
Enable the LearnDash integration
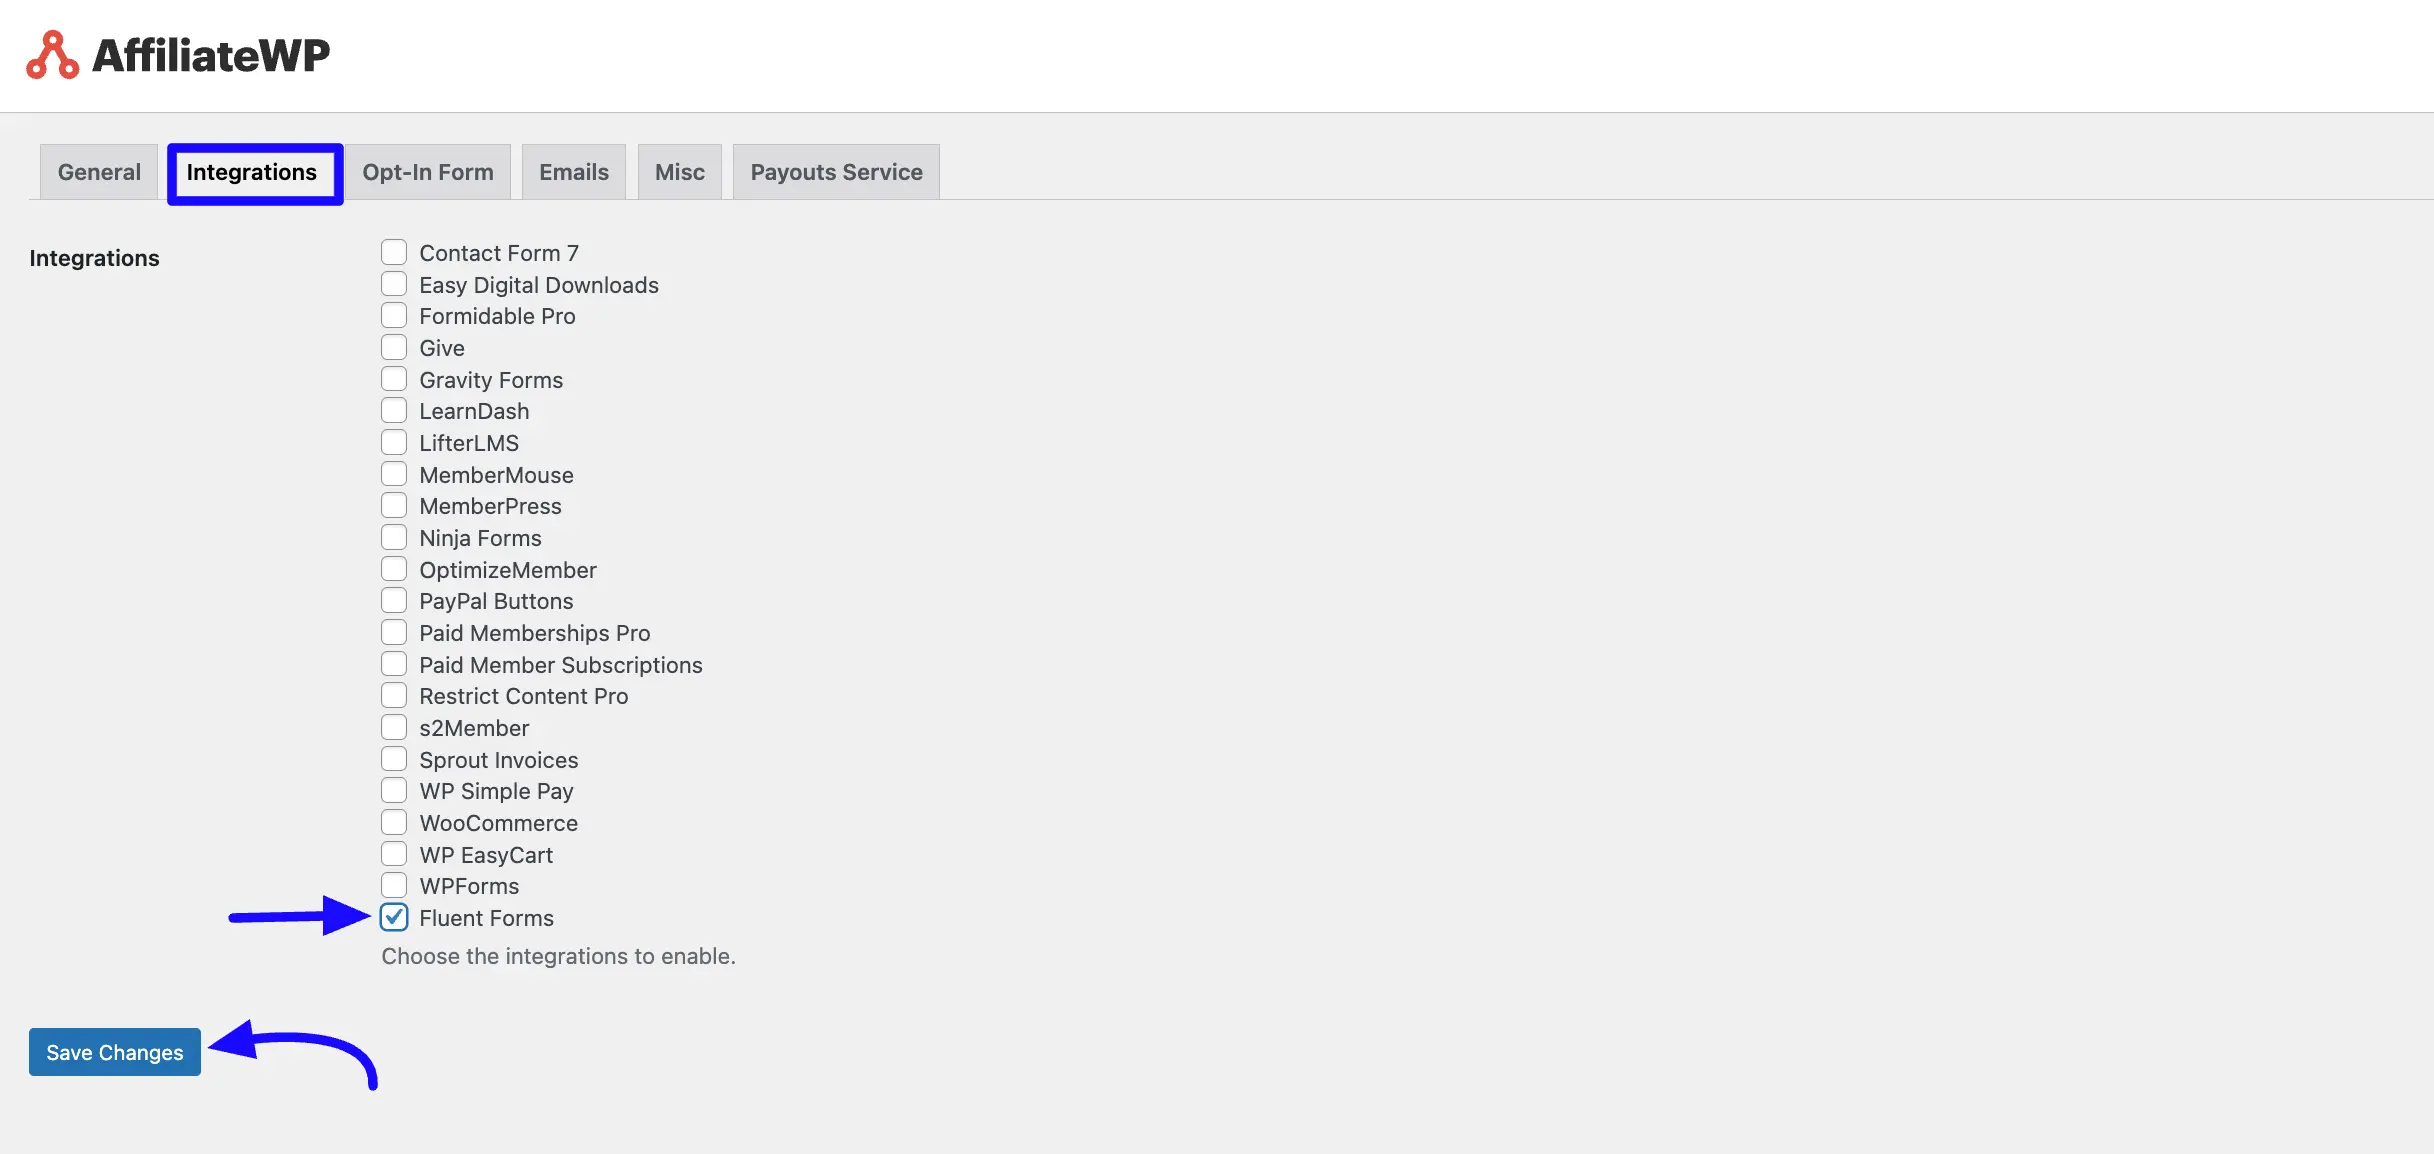[394, 410]
